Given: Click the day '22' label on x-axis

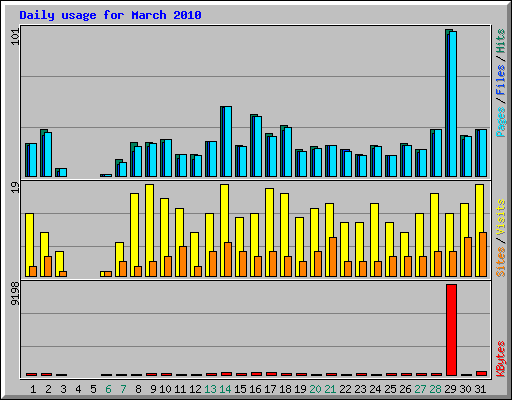Looking at the screenshot, I should 345,389.
